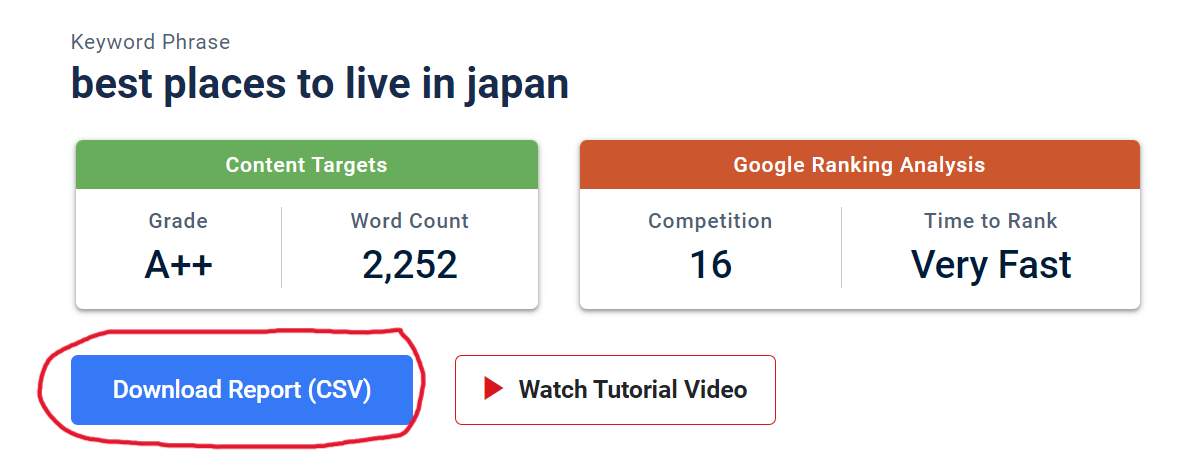This screenshot has height=469, width=1202.
Task: Click the Grade label
Action: pyautogui.click(x=178, y=221)
